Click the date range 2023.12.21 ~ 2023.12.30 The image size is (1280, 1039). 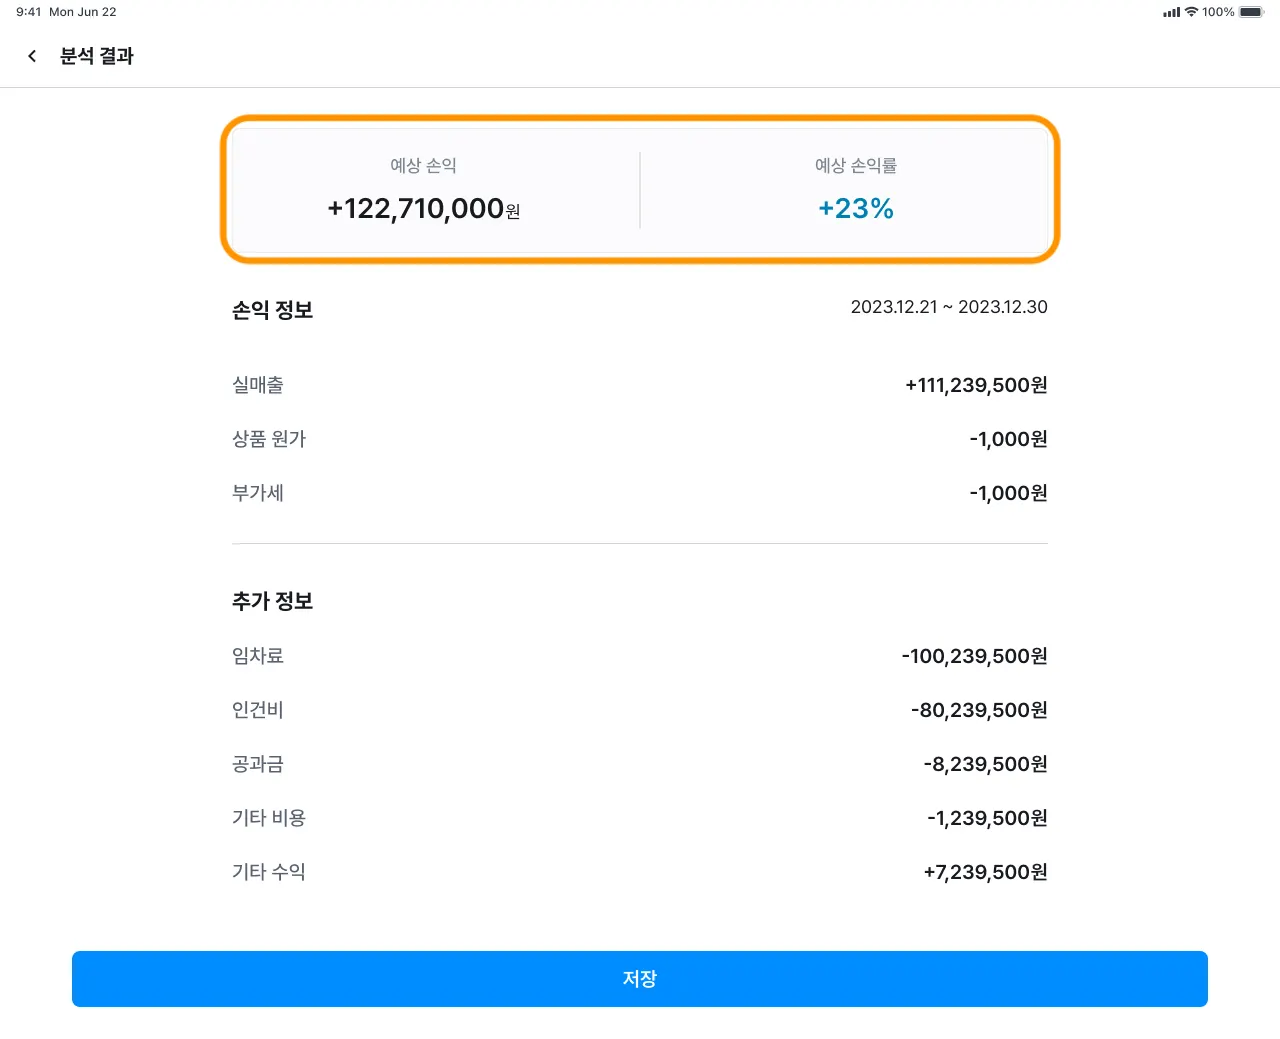[949, 307]
